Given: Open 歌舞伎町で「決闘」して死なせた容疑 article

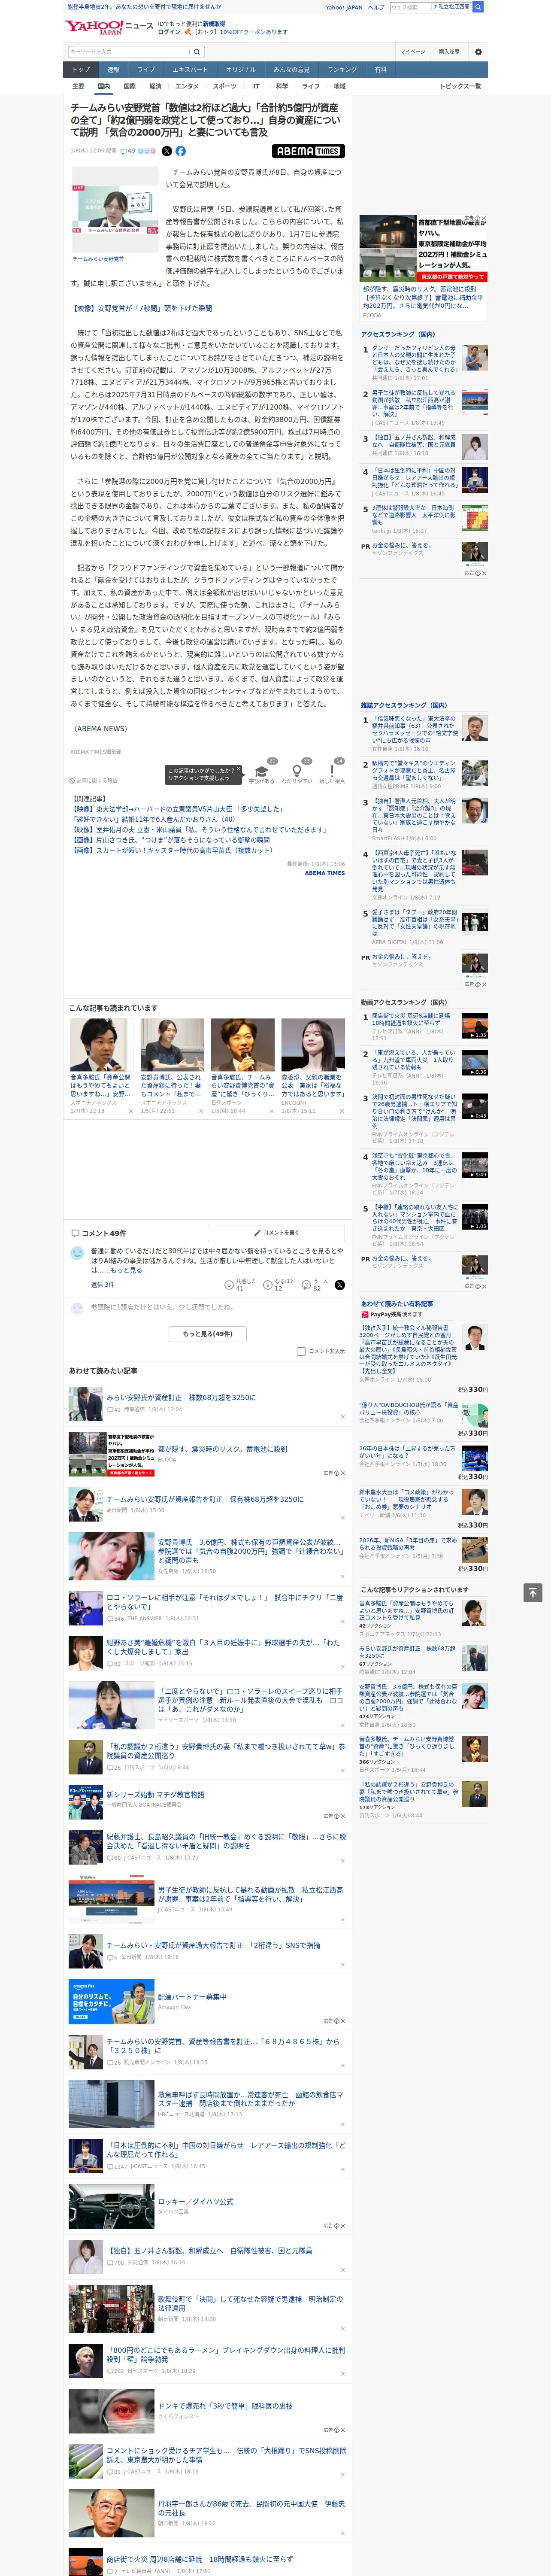Looking at the screenshot, I should pyautogui.click(x=250, y=2304).
